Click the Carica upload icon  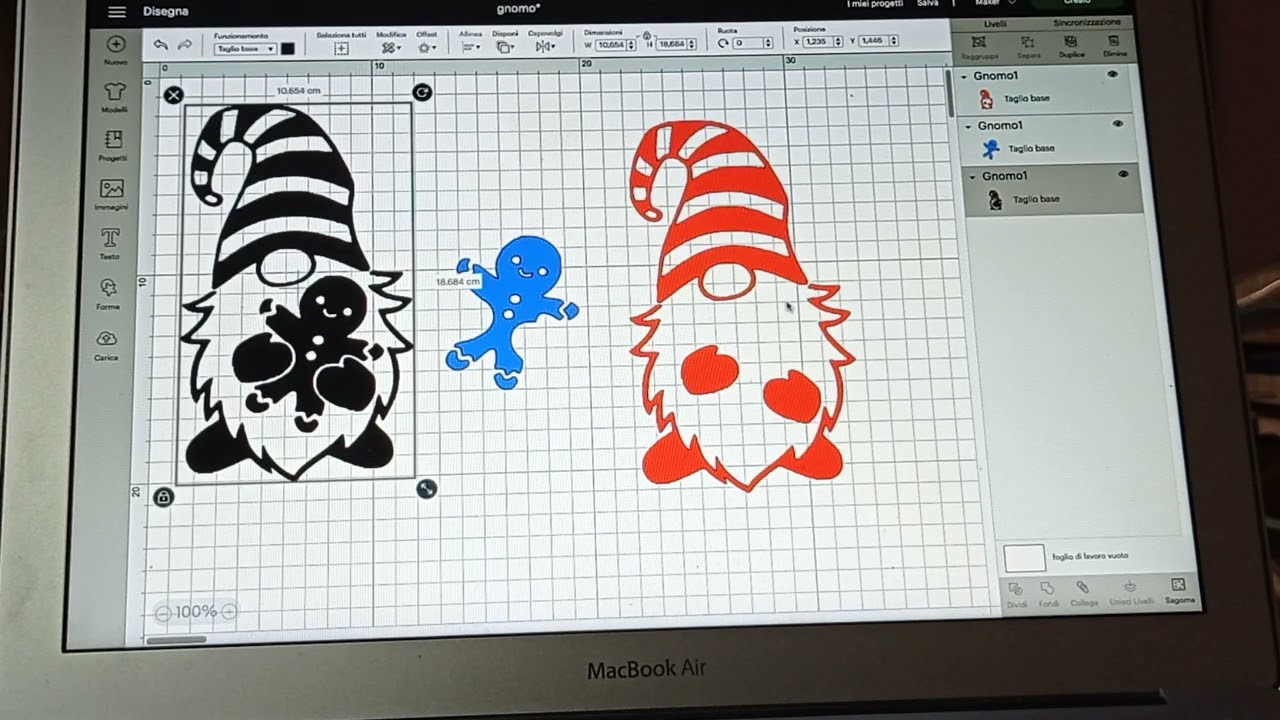pyautogui.click(x=107, y=338)
